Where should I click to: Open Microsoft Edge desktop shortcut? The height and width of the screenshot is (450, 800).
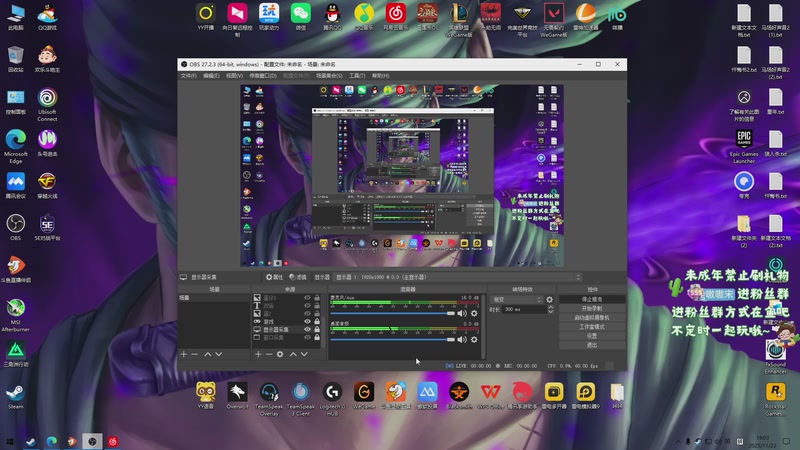[16, 146]
